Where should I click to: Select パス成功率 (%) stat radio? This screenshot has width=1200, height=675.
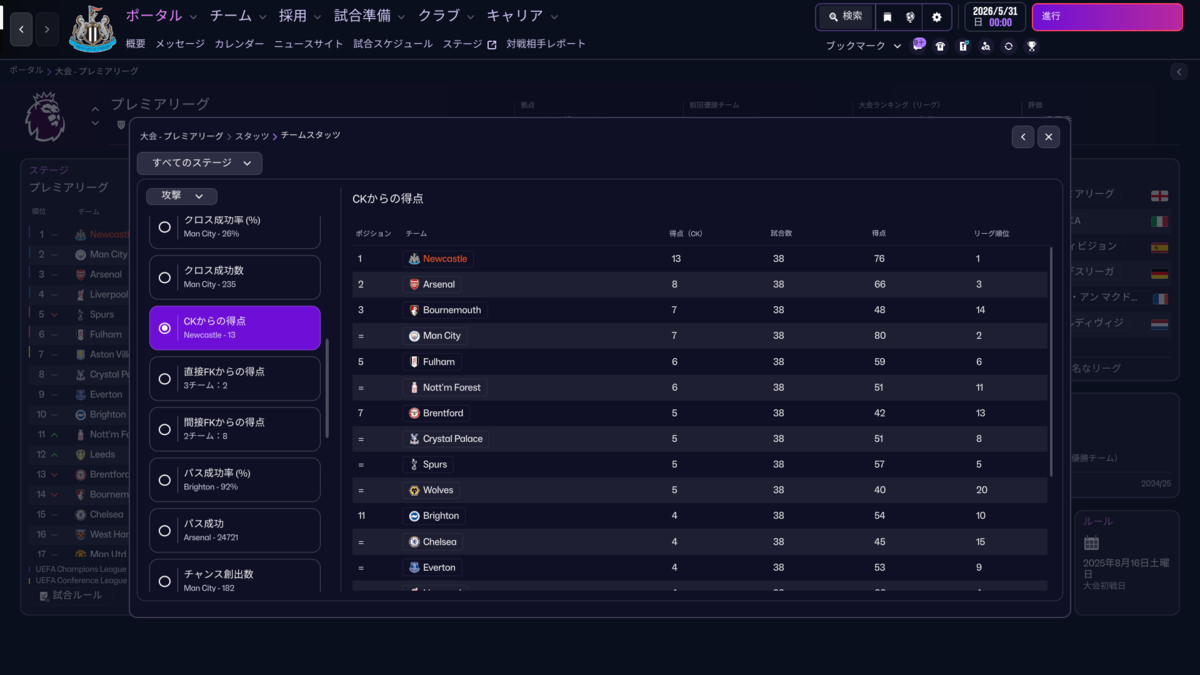coord(165,480)
